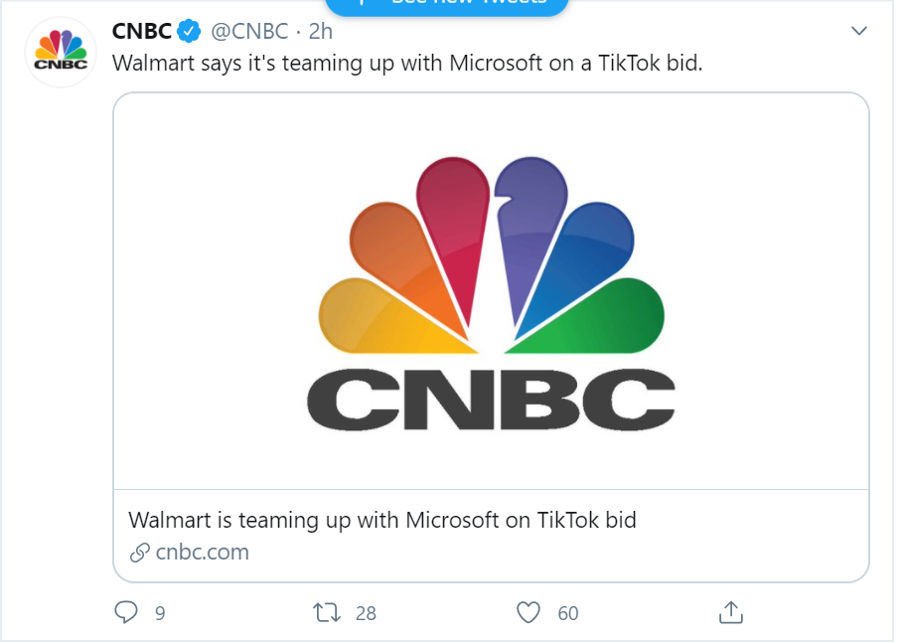
Task: Click the like count showing 60
Action: pos(568,611)
